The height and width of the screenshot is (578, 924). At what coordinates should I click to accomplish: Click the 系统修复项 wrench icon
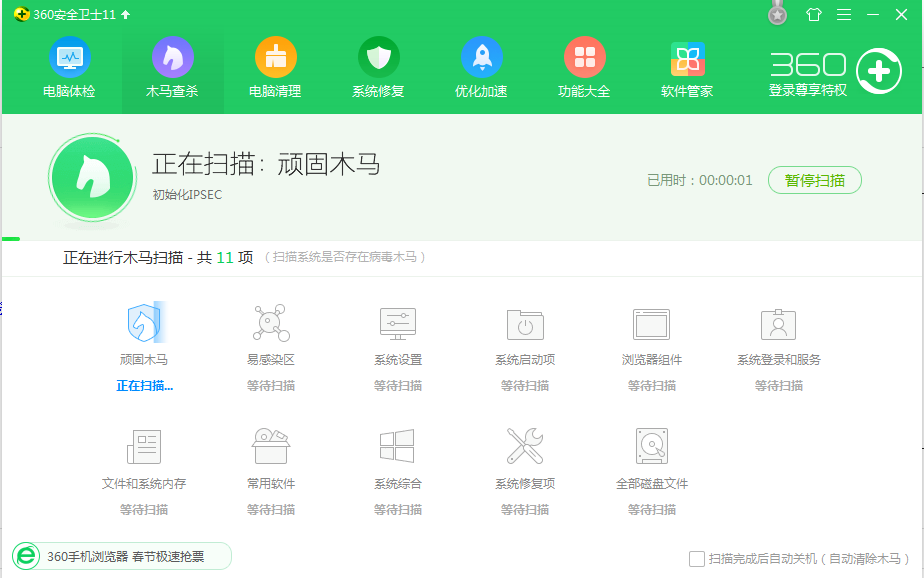pos(525,446)
